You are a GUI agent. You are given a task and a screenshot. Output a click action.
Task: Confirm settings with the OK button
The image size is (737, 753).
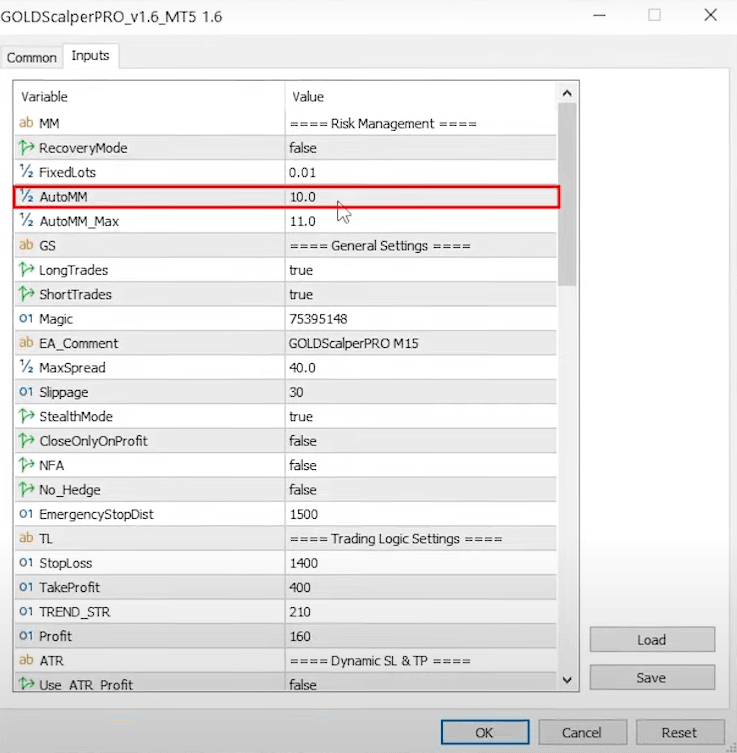(485, 732)
